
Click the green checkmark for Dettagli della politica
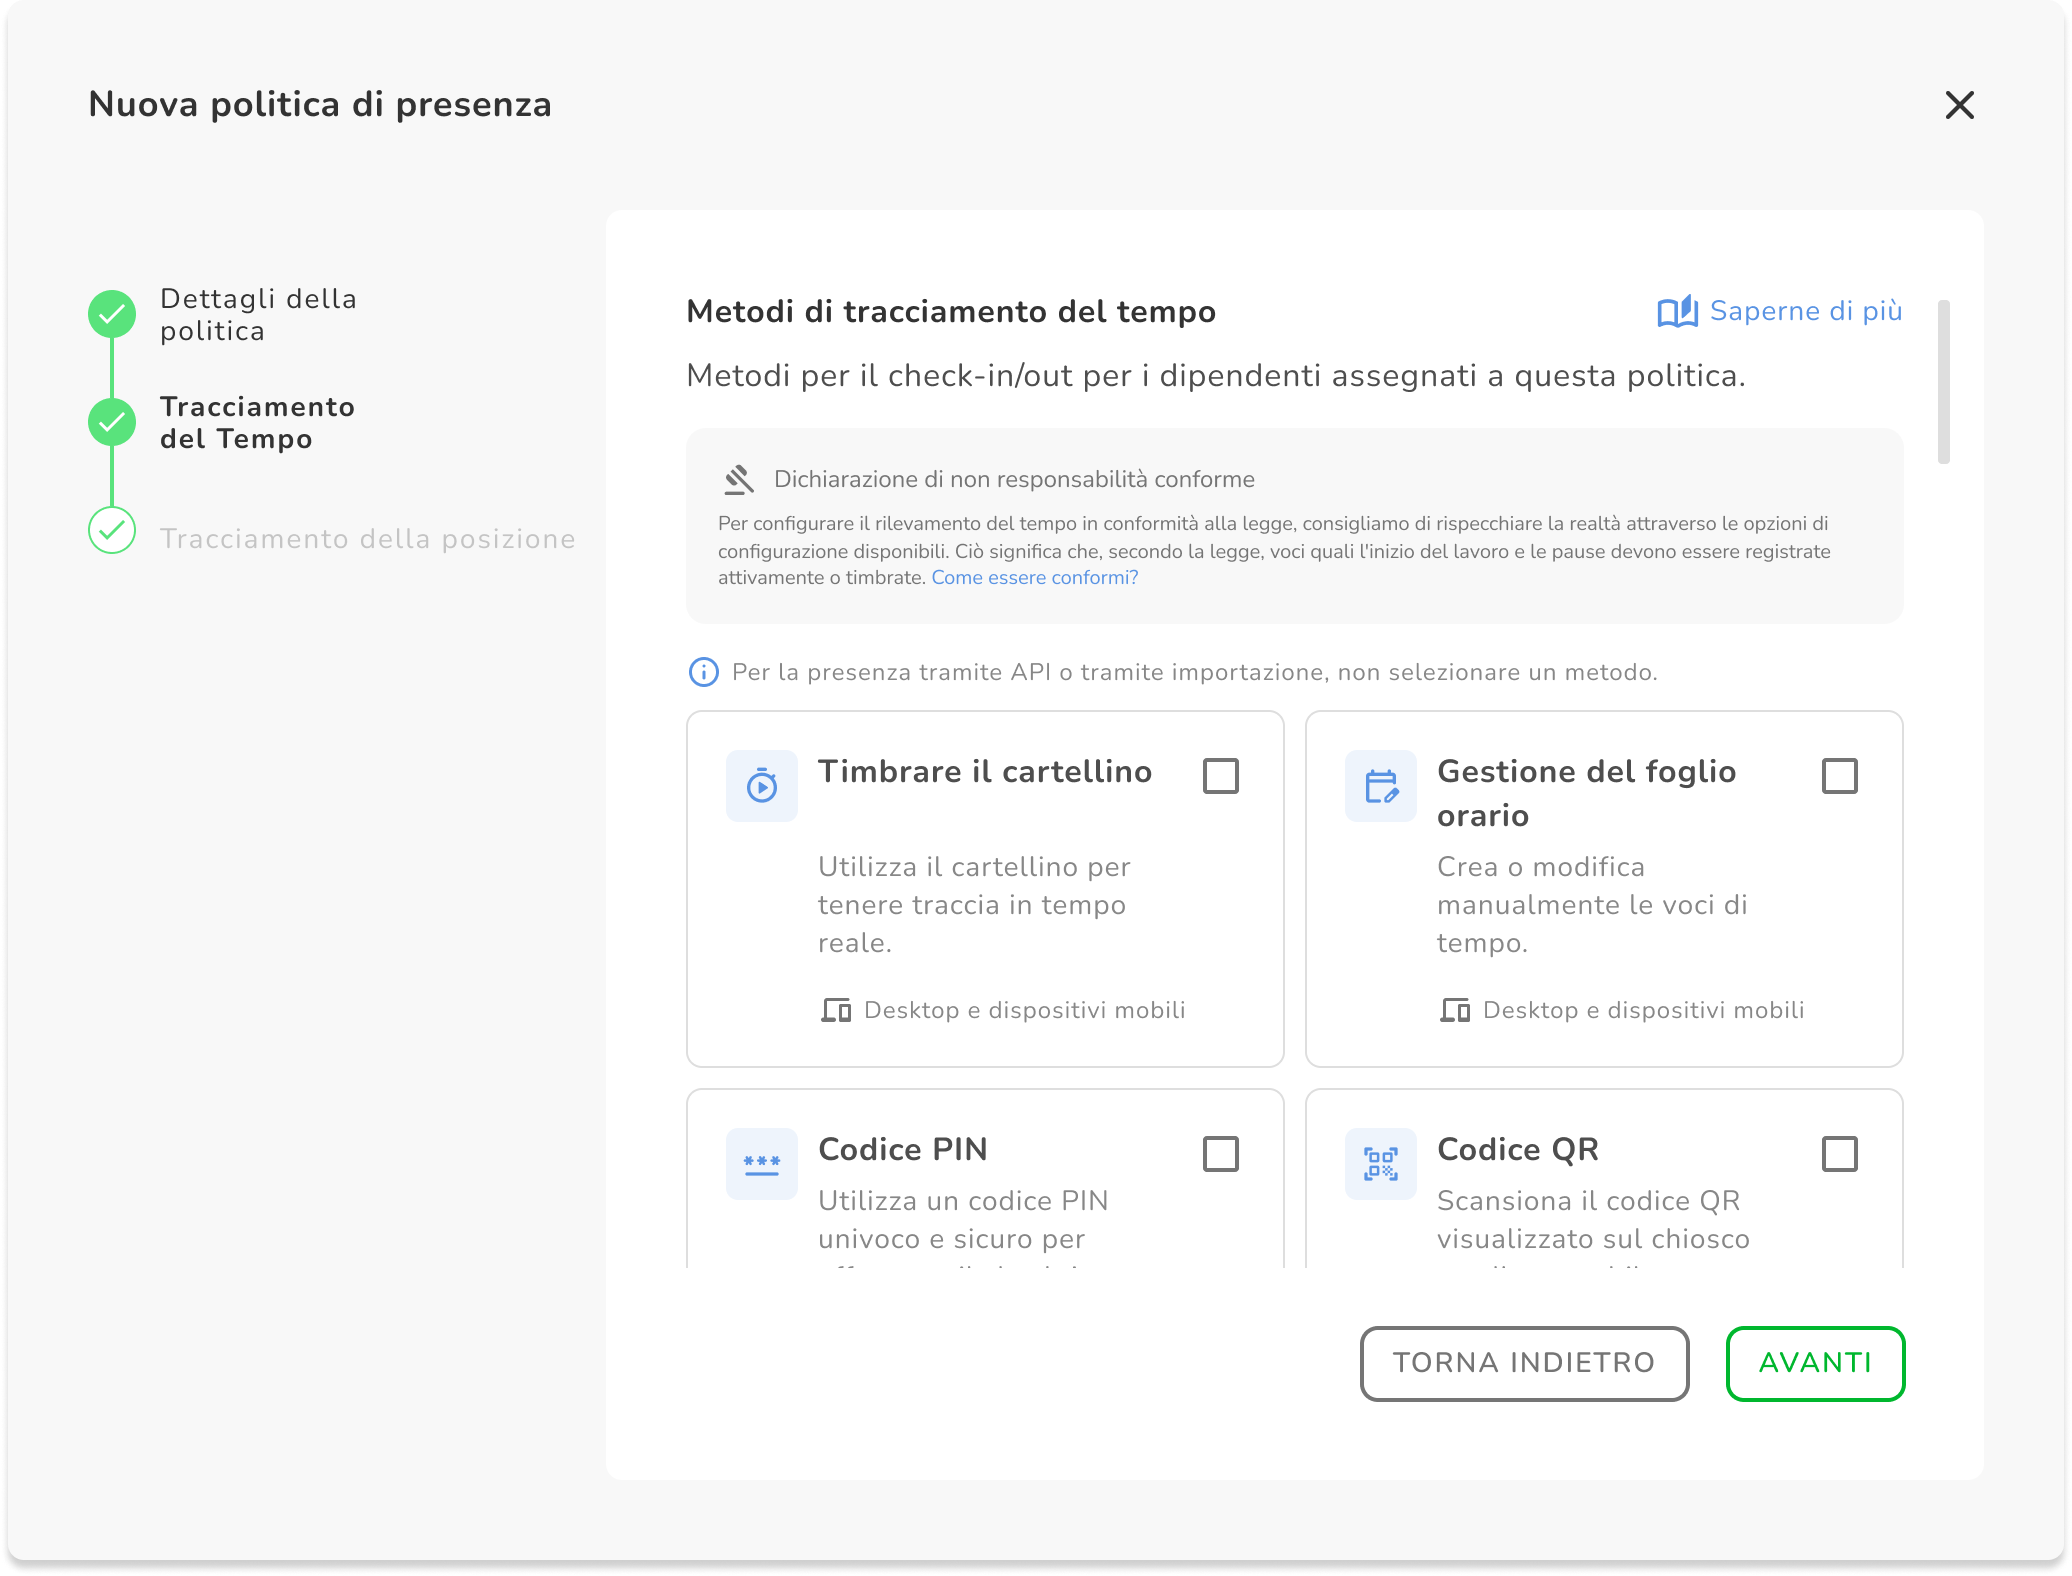pyautogui.click(x=112, y=315)
